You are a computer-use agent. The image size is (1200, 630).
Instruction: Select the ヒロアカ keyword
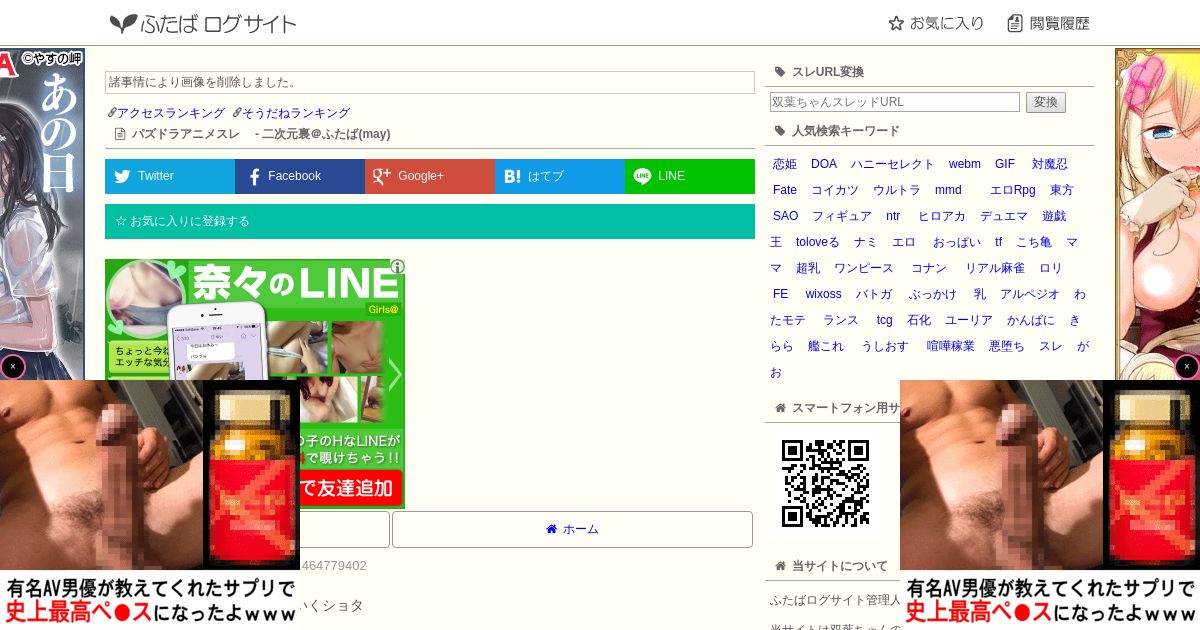point(942,216)
